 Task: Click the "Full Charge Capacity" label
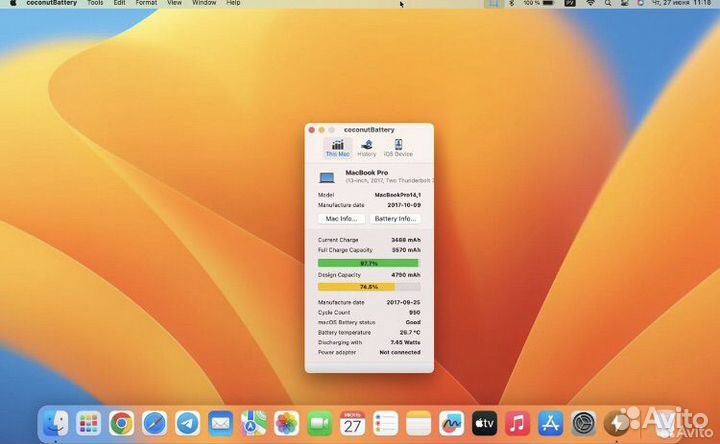click(x=345, y=250)
